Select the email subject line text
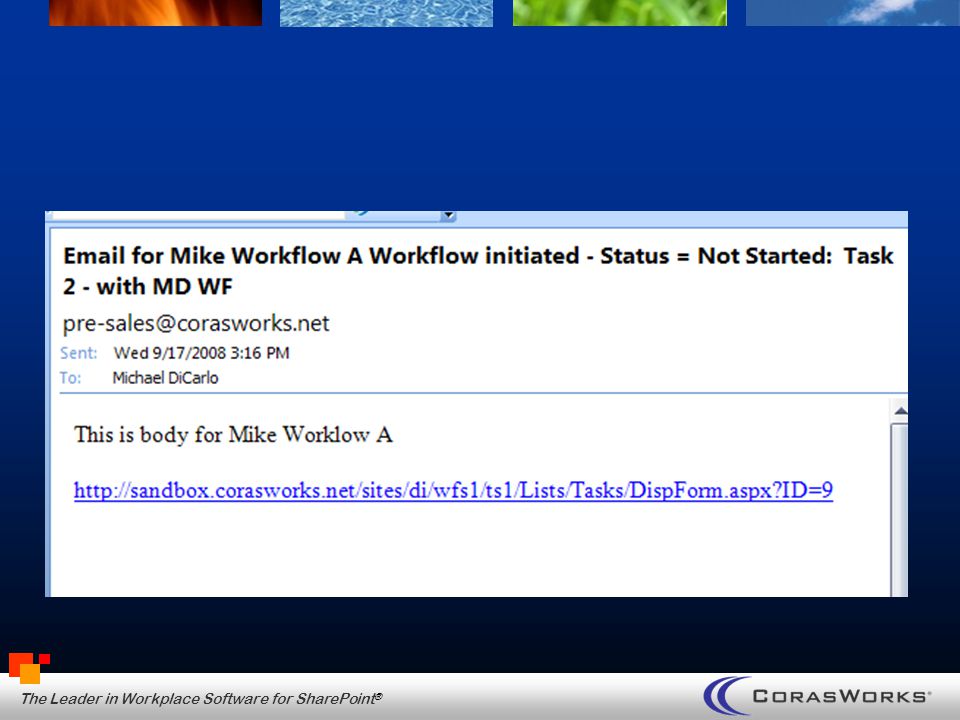This screenshot has height=720, width=960. [478, 271]
